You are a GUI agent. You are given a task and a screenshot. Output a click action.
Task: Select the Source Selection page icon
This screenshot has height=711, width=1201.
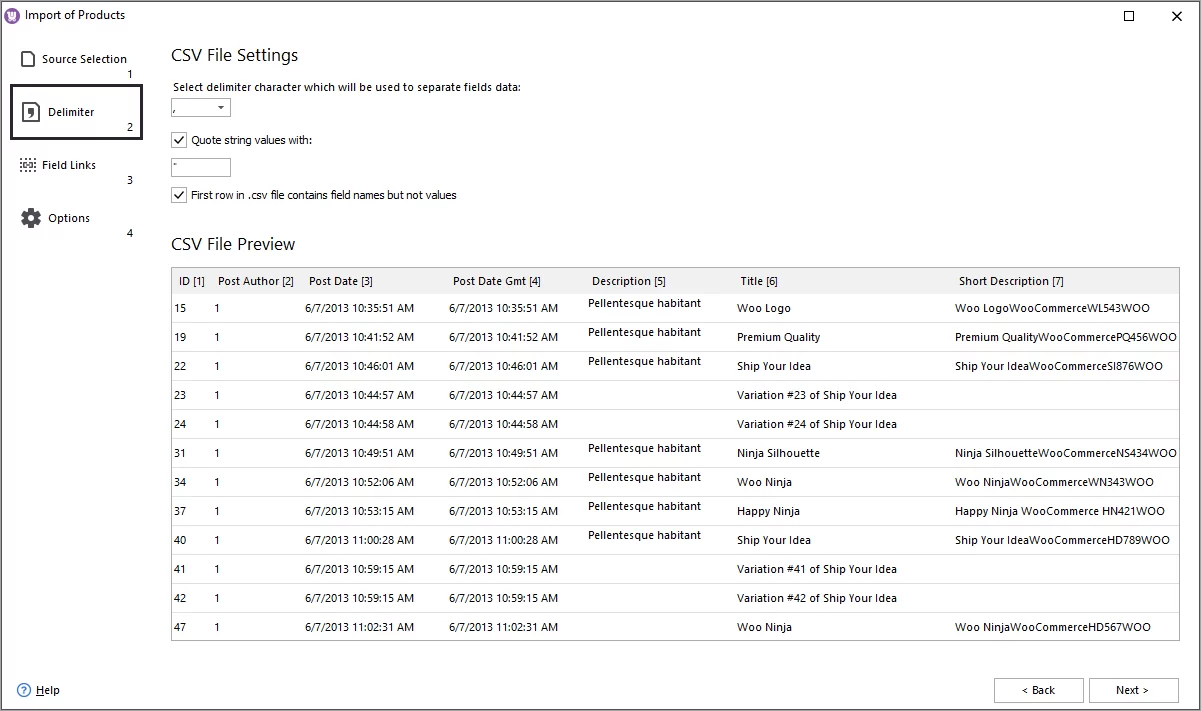[x=27, y=58]
